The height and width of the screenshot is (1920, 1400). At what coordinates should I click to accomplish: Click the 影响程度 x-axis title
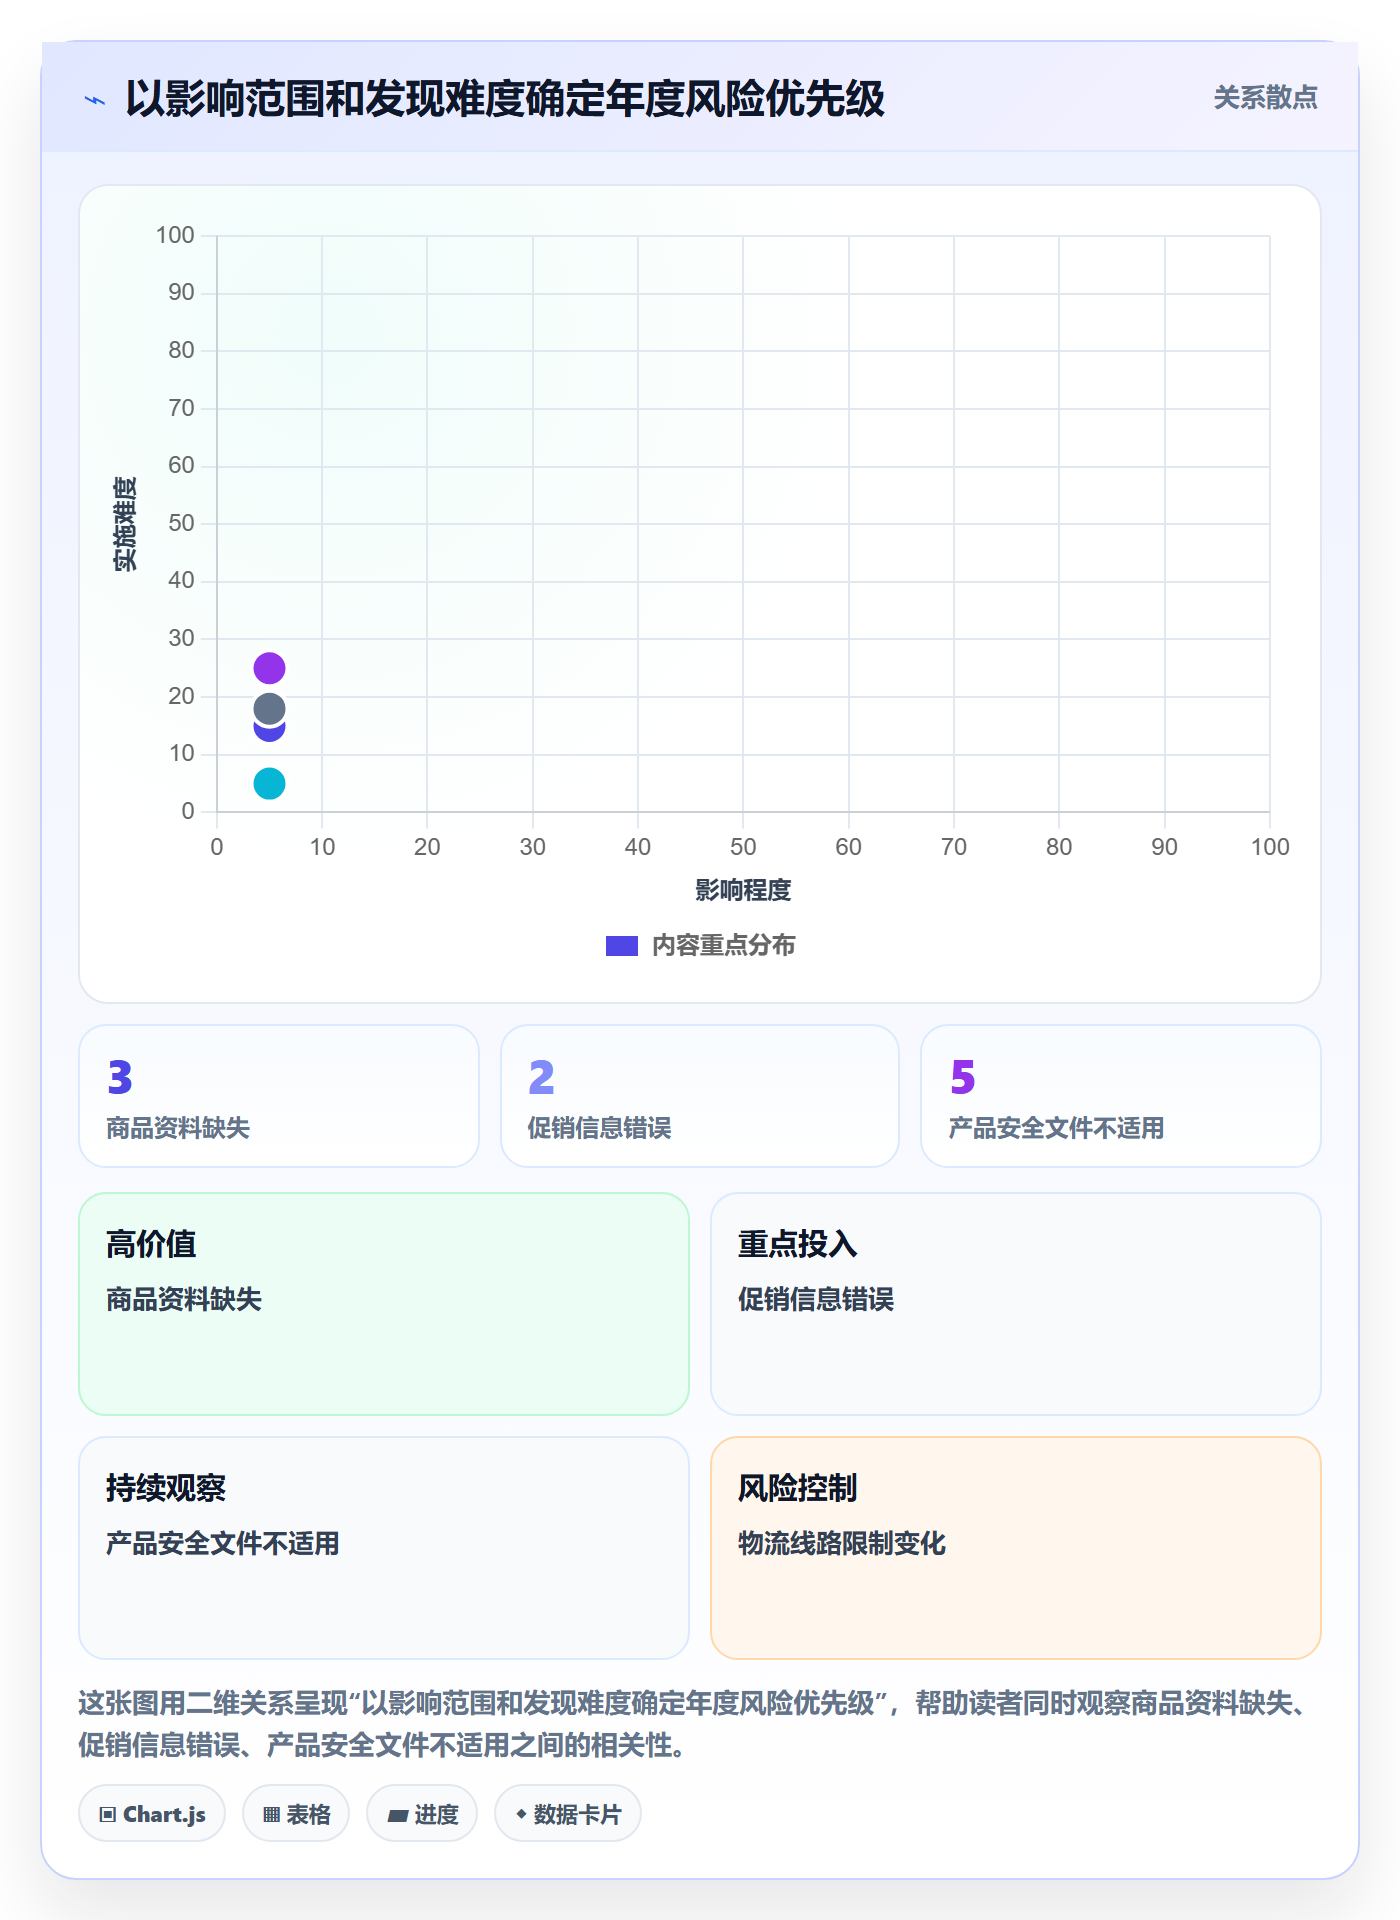743,890
